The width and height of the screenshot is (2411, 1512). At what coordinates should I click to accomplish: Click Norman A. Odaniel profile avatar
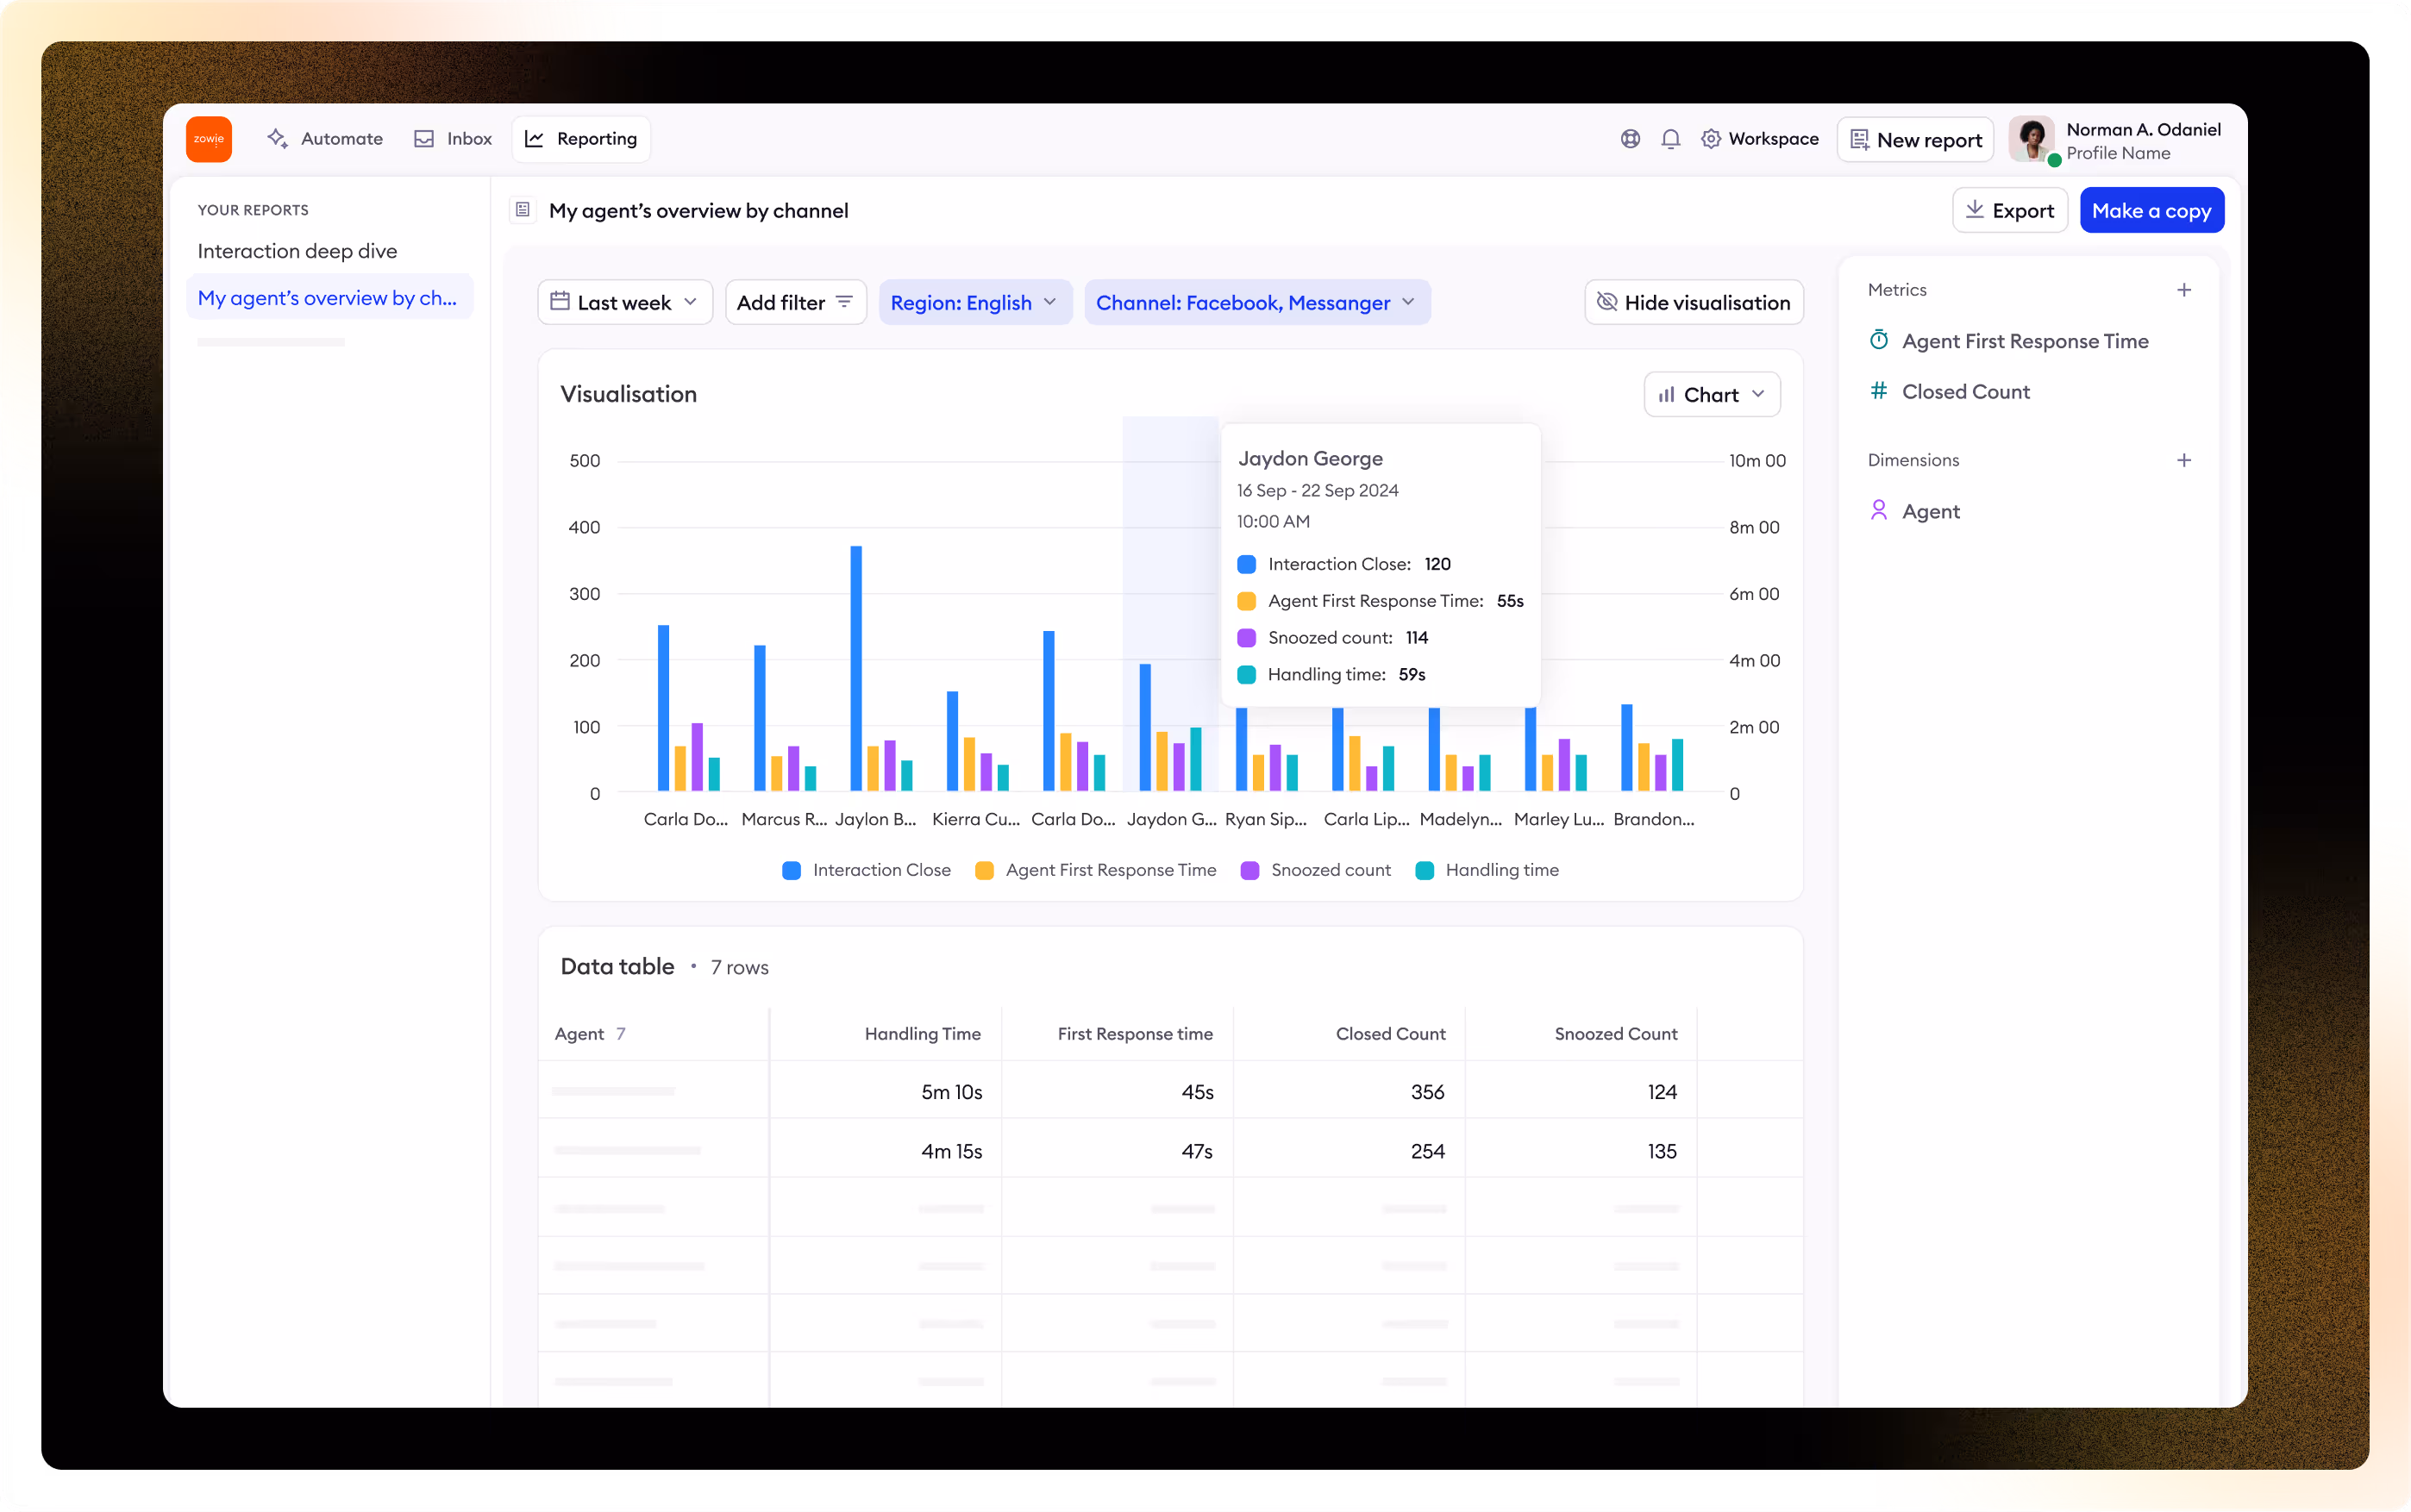click(x=2032, y=139)
